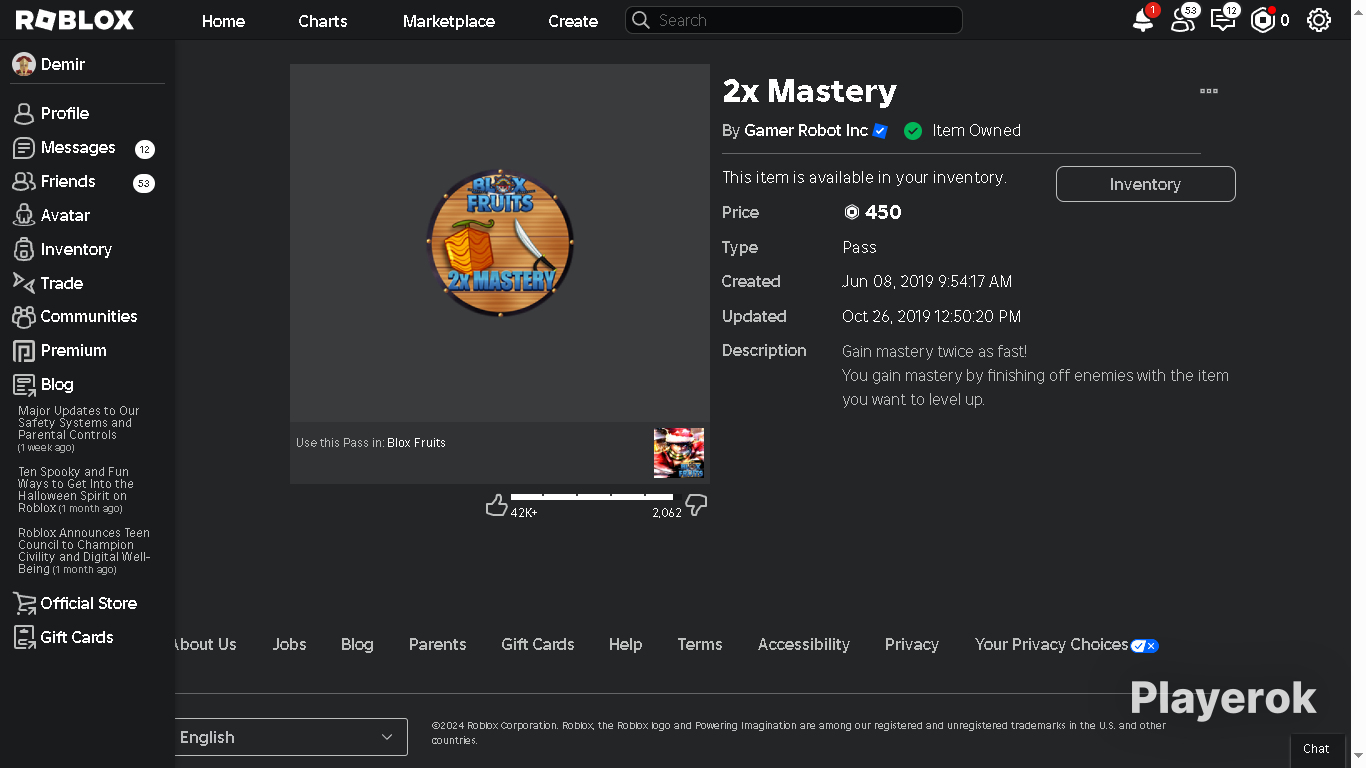
Task: Click the search magnifier icon
Action: coord(641,20)
